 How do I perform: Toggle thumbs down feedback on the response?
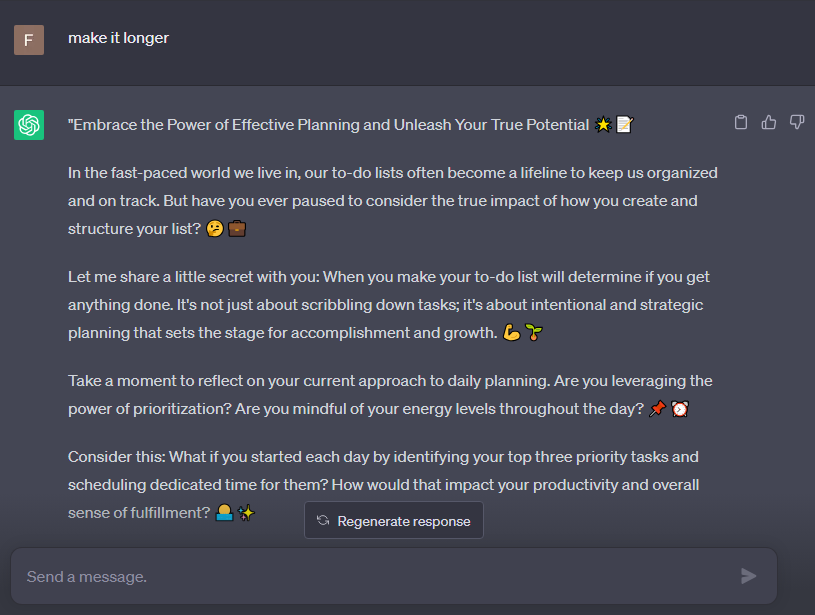click(x=797, y=121)
